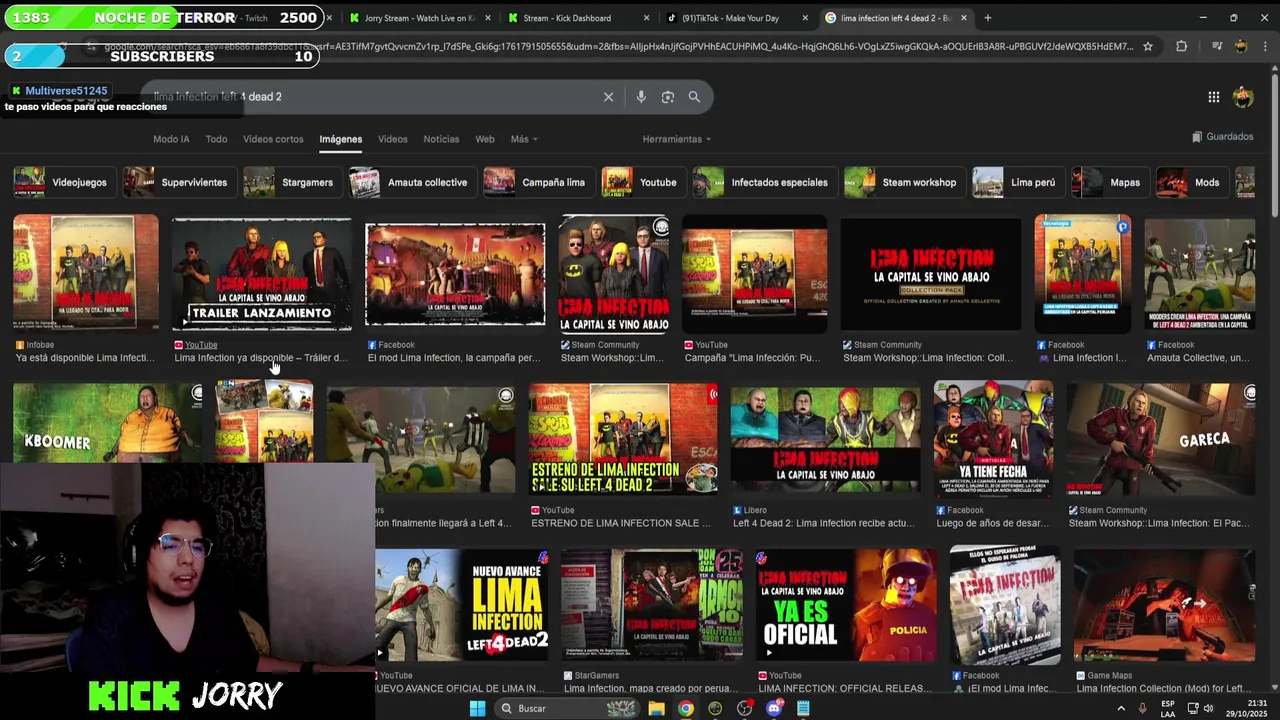Open the 'Ya tiene fecha' Facebook thumbnail
Image resolution: width=1280 pixels, height=720 pixels.
coord(993,439)
